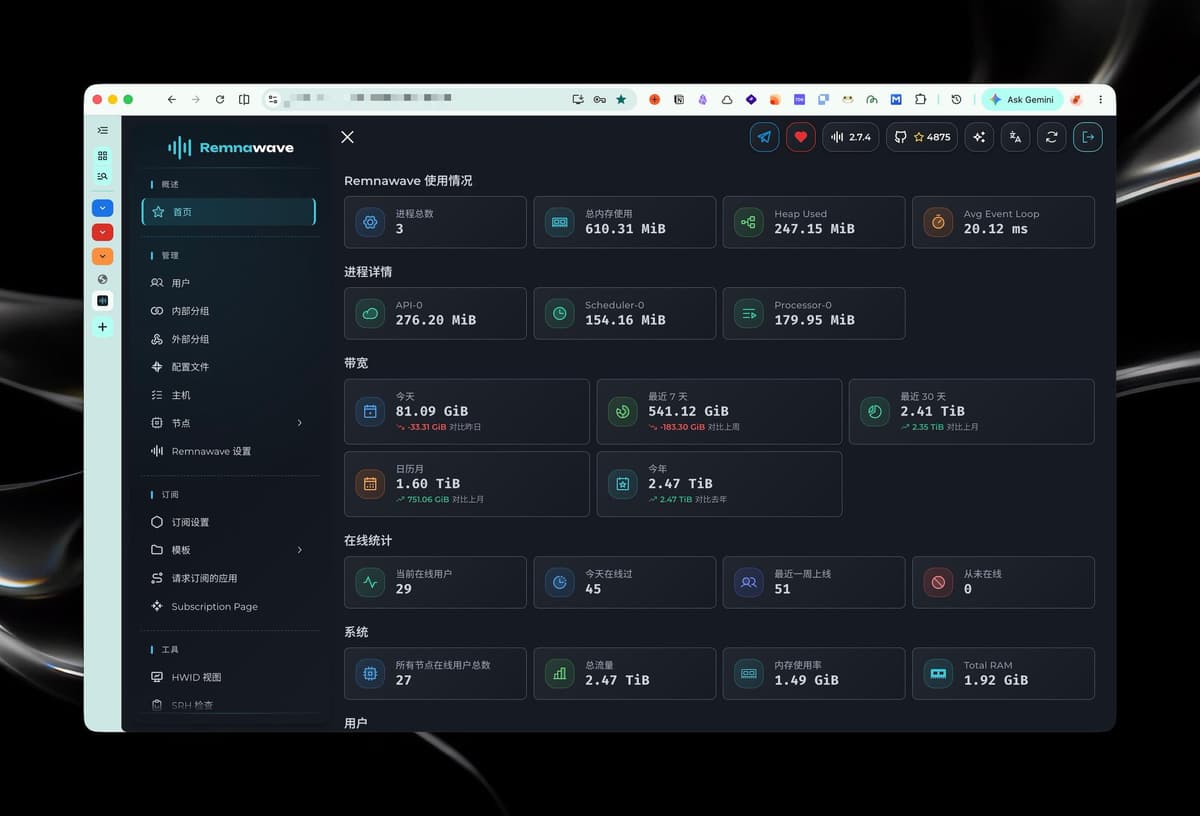
Task: Click the Remnawave logo in sidebar
Action: click(231, 147)
